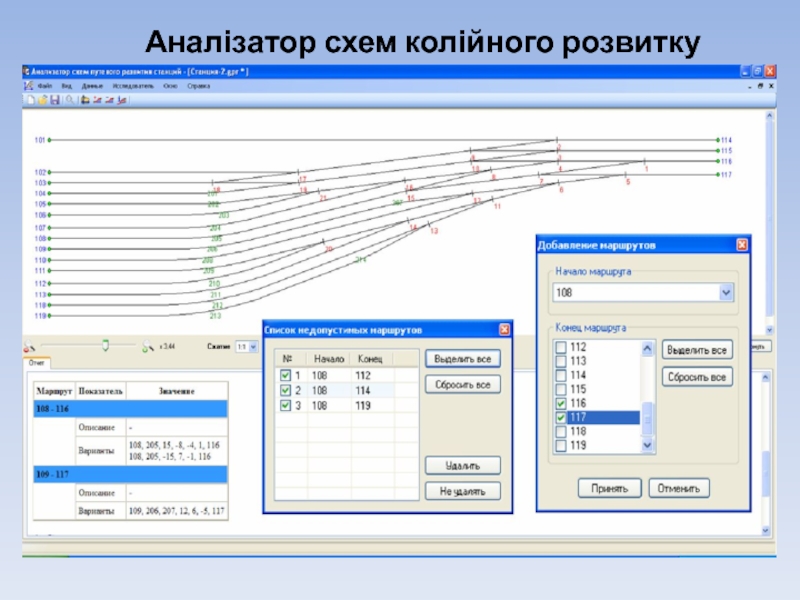Click node 101 label on the diagram
Image resolution: width=800 pixels, height=600 pixels.
[x=40, y=140]
